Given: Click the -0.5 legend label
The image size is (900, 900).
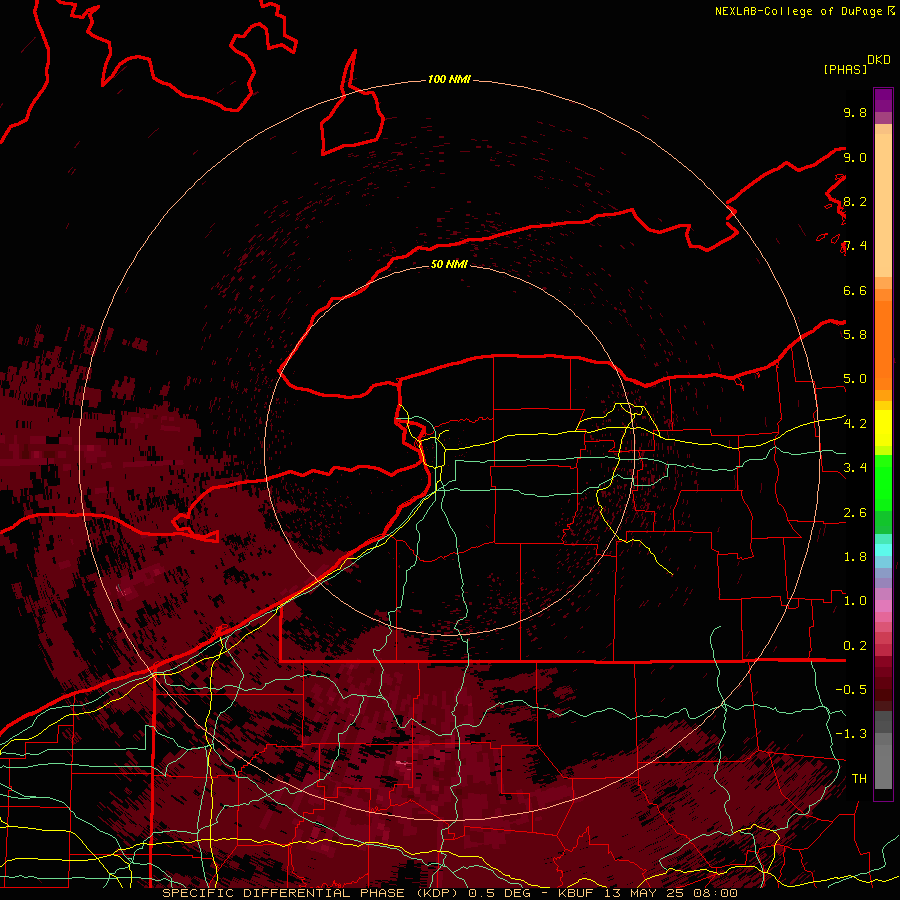Looking at the screenshot, I should tap(851, 690).
